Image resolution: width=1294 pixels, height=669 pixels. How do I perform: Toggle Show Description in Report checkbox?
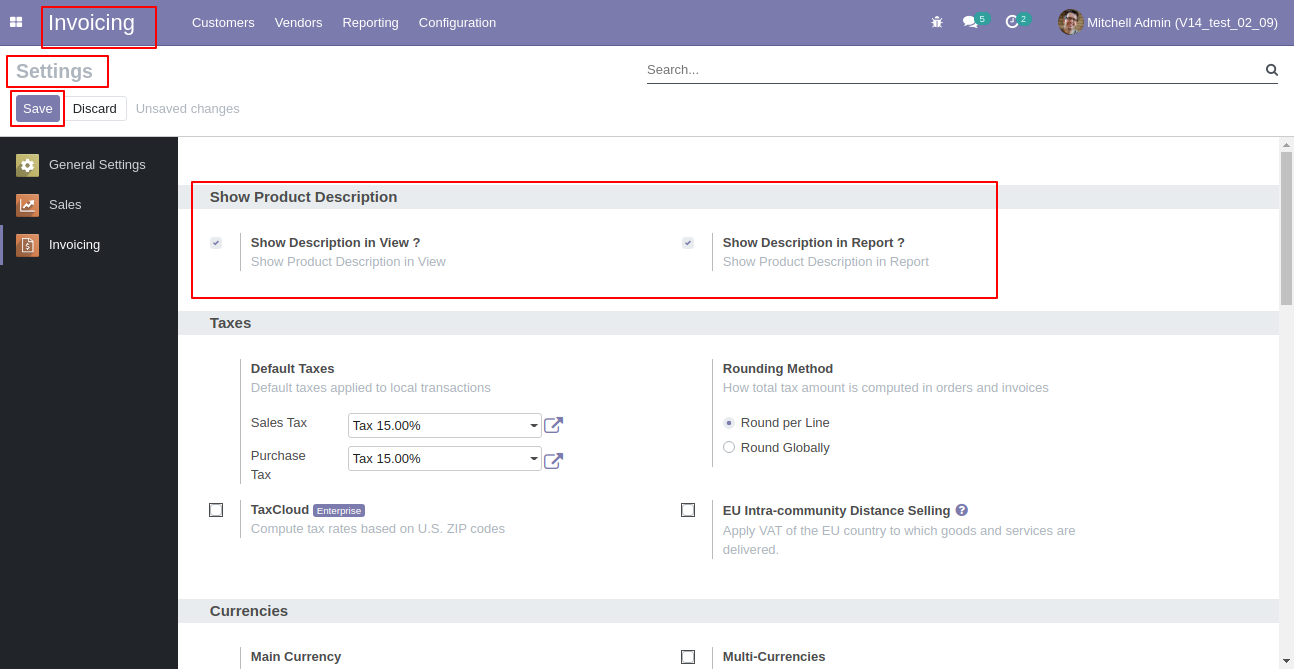tap(688, 243)
